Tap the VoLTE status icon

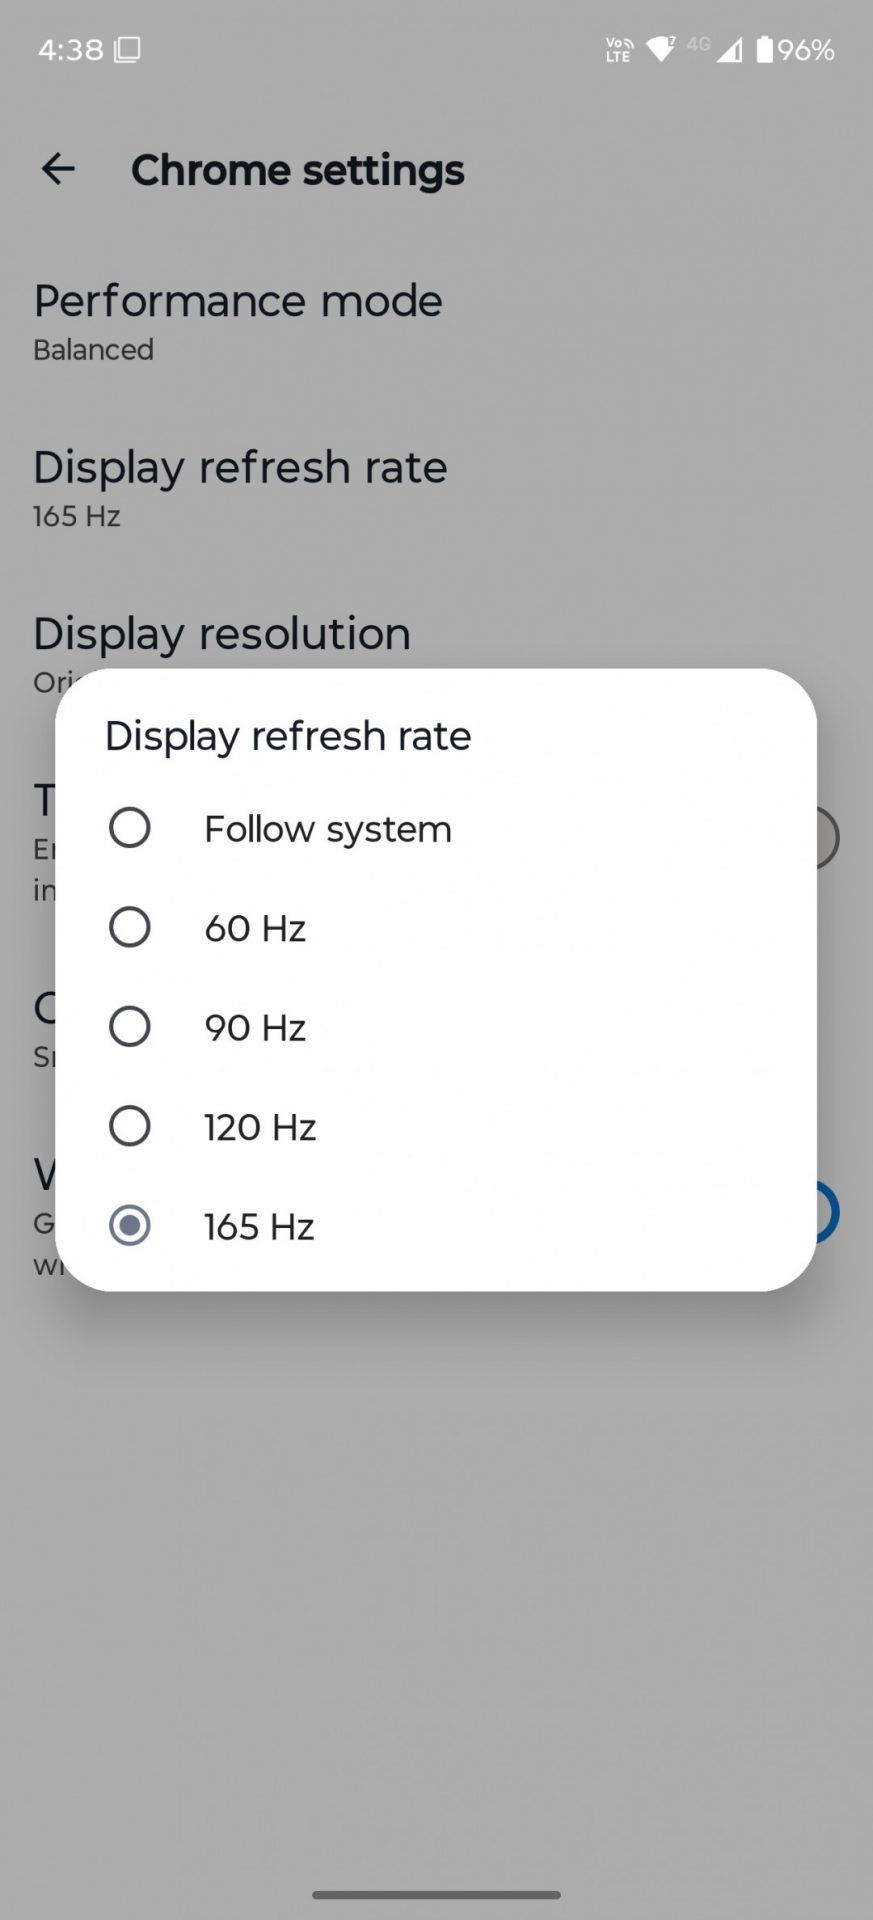619,49
